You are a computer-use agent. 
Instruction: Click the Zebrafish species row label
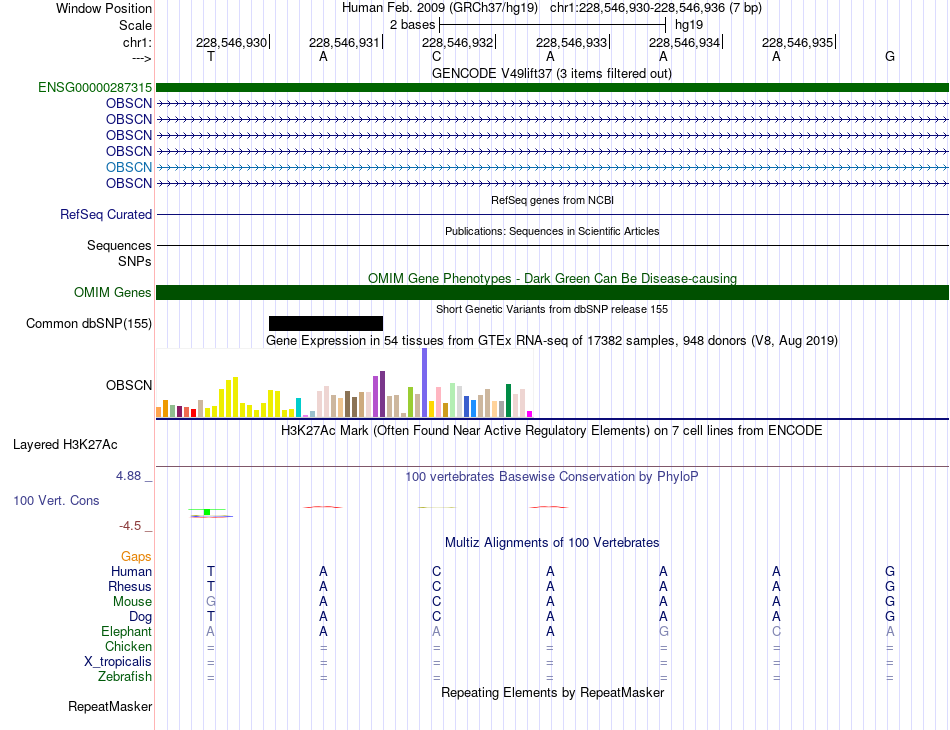click(x=125, y=677)
